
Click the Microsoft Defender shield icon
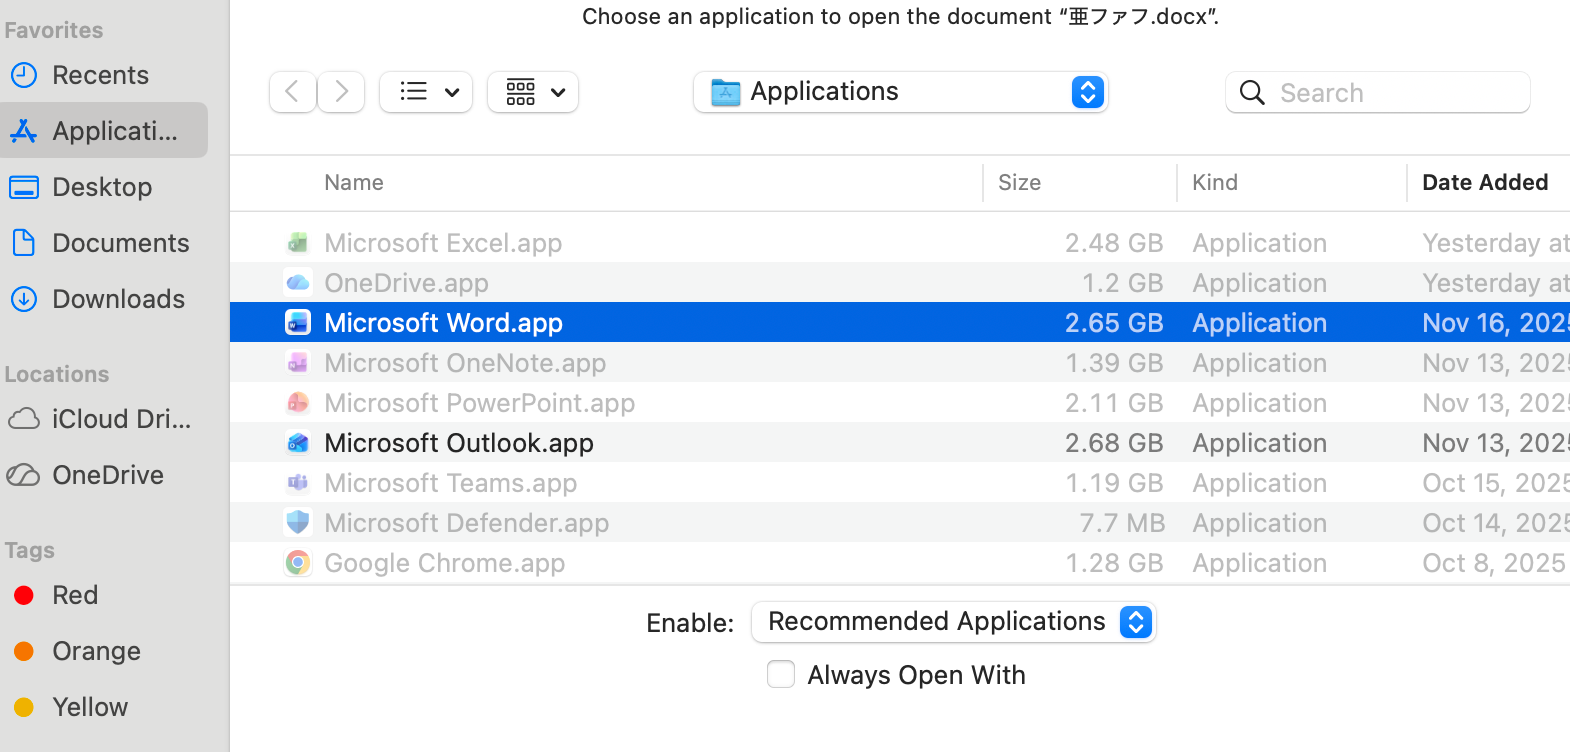298,522
